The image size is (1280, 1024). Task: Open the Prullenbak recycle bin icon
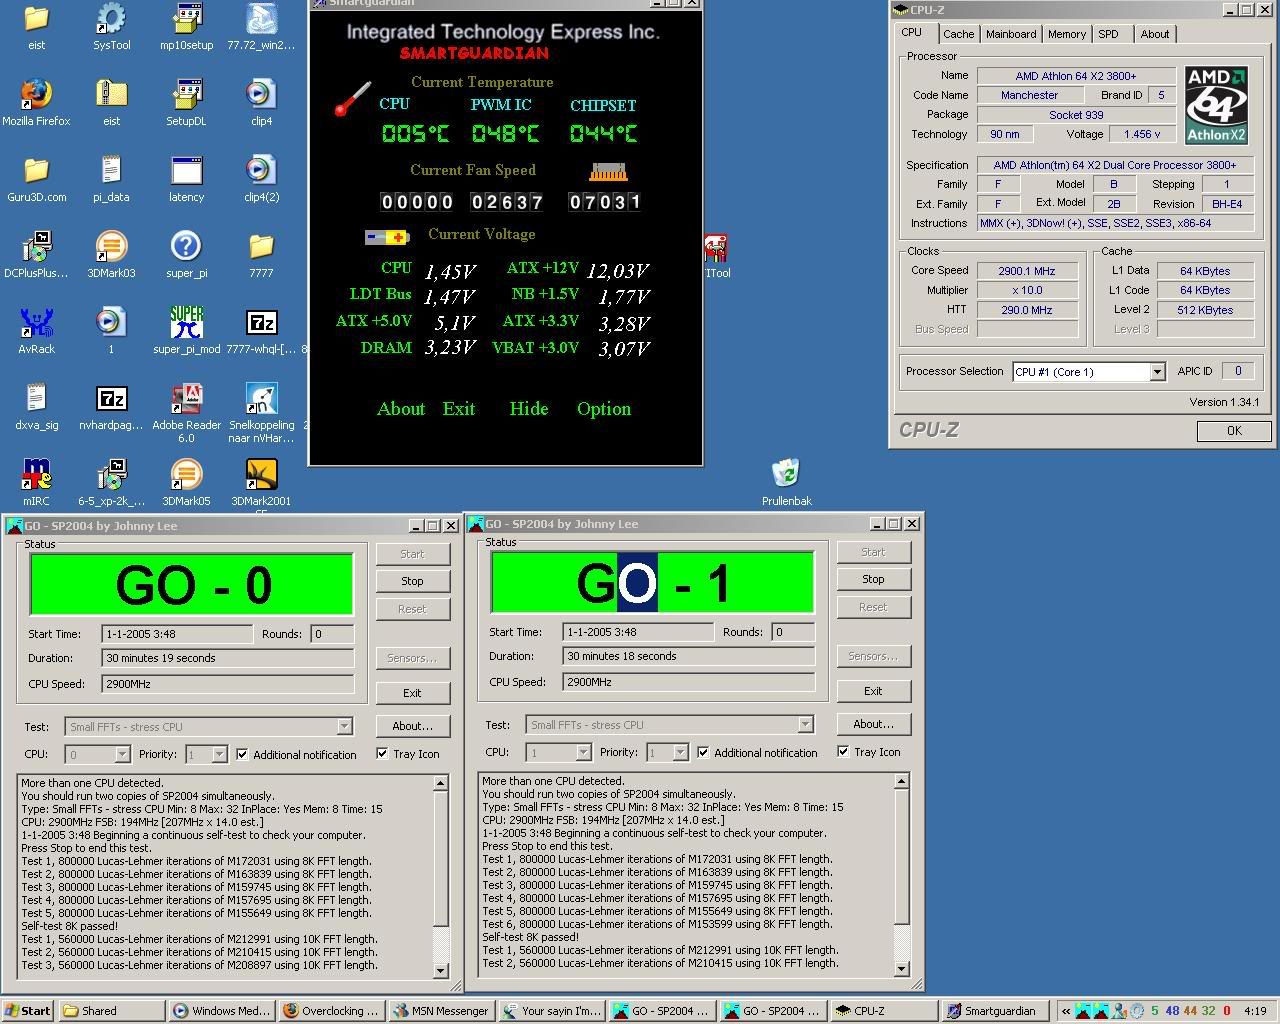click(786, 482)
